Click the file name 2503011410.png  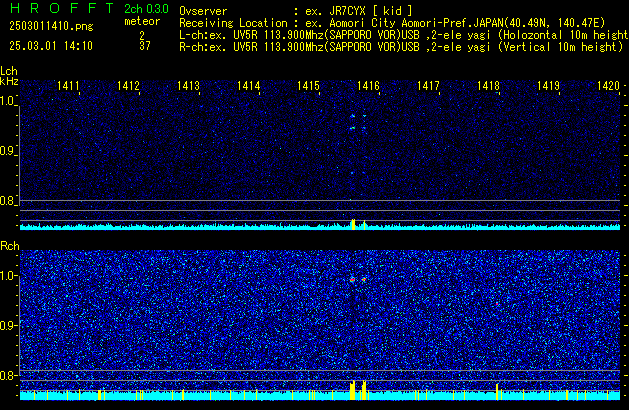point(51,26)
